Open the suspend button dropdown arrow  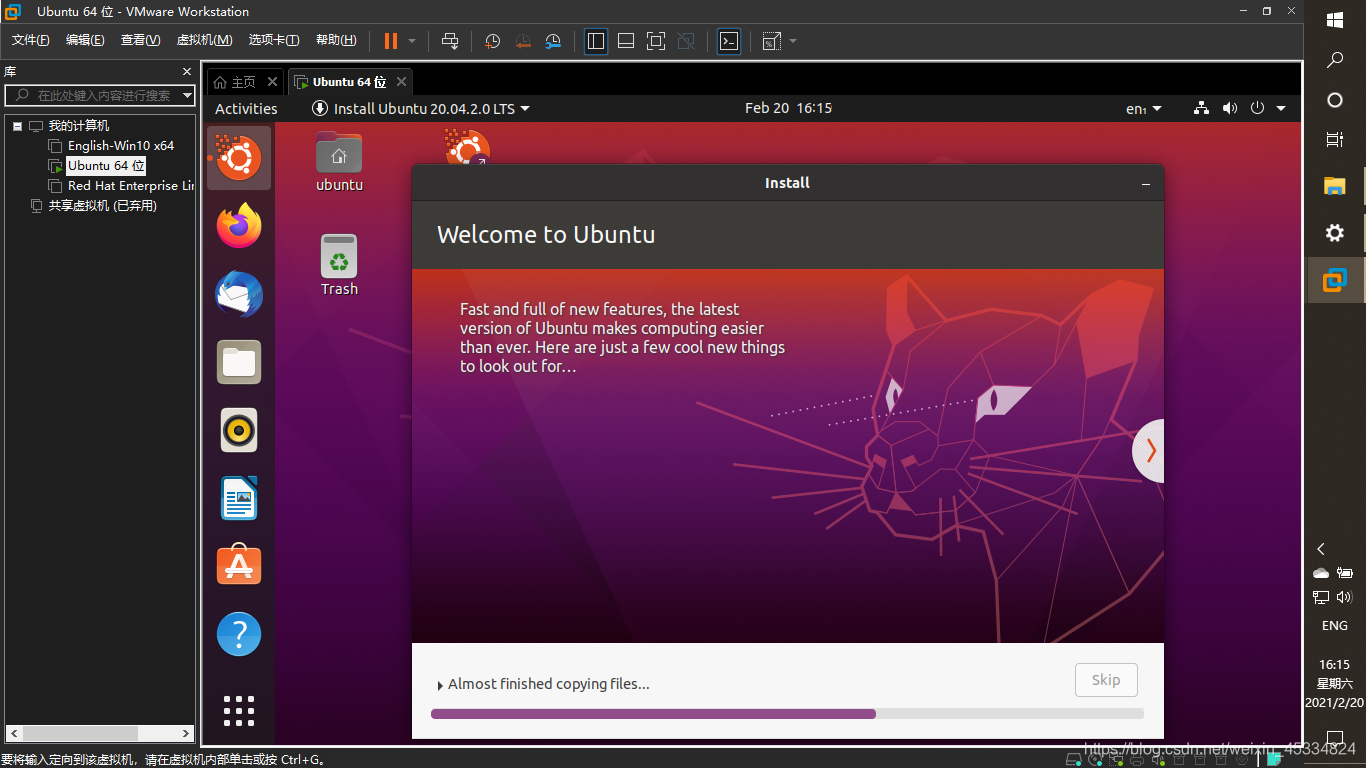click(410, 41)
